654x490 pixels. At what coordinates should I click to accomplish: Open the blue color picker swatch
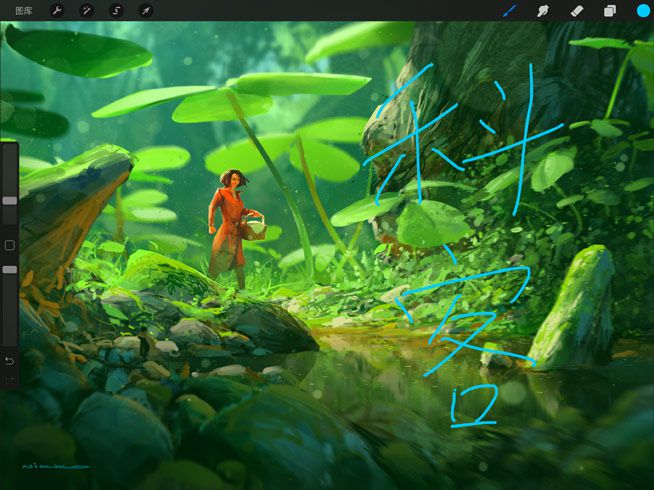[x=643, y=11]
